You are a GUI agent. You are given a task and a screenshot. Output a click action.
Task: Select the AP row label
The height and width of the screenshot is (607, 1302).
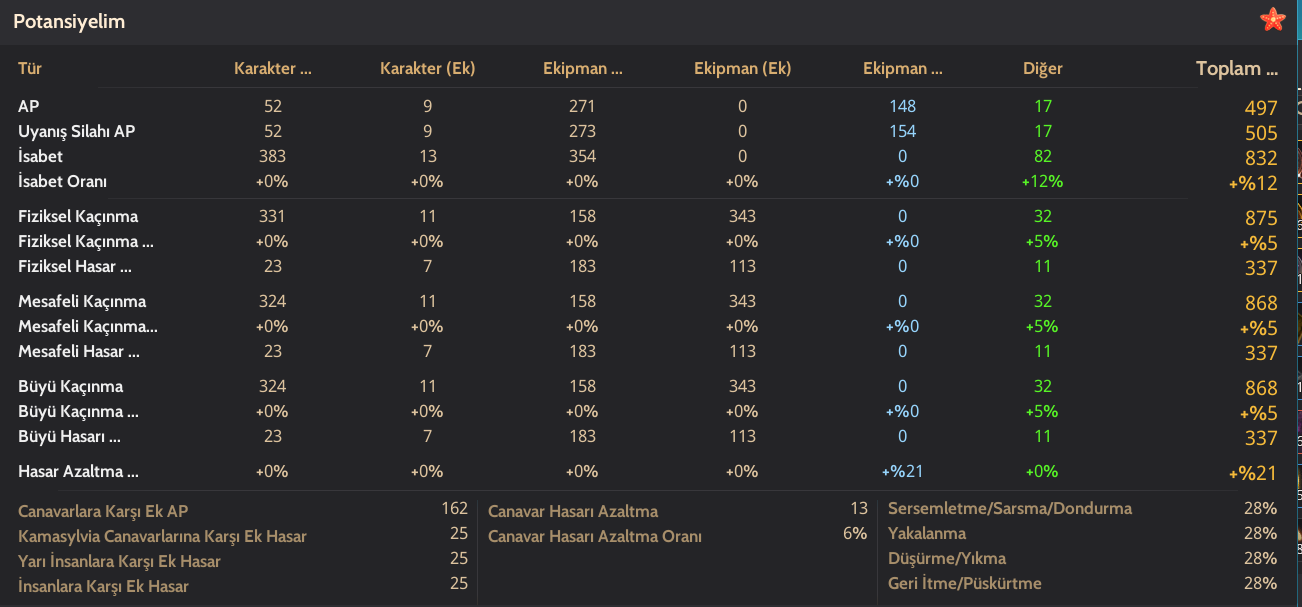coord(29,106)
